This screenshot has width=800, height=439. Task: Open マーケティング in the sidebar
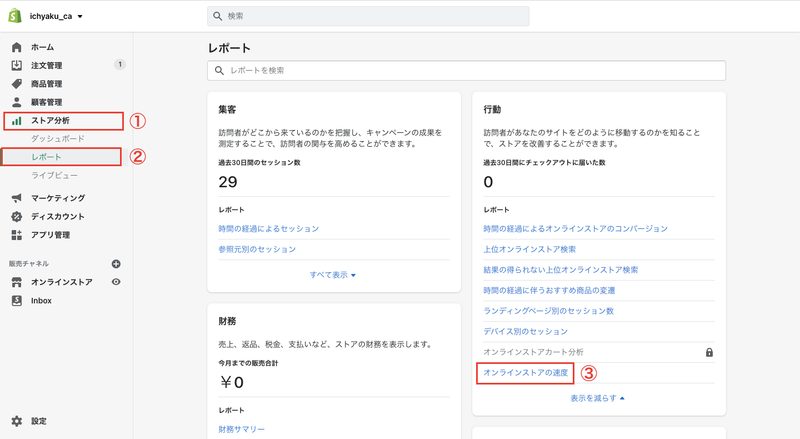coord(58,198)
